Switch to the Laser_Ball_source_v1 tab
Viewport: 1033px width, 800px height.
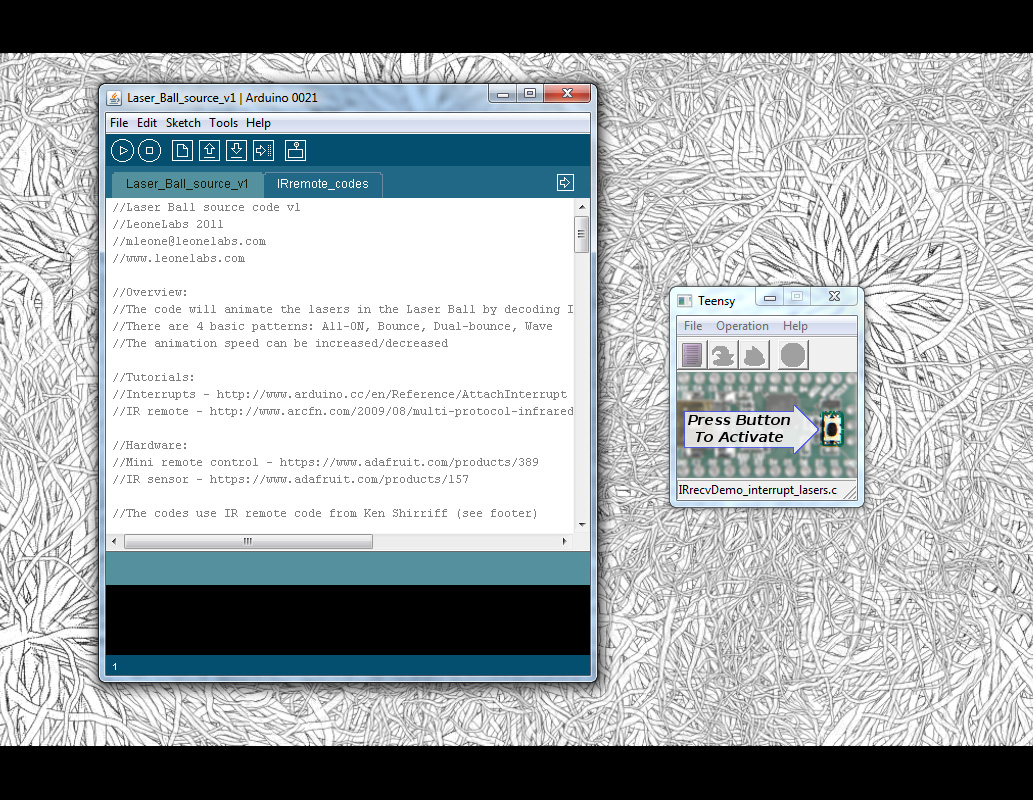pos(187,184)
